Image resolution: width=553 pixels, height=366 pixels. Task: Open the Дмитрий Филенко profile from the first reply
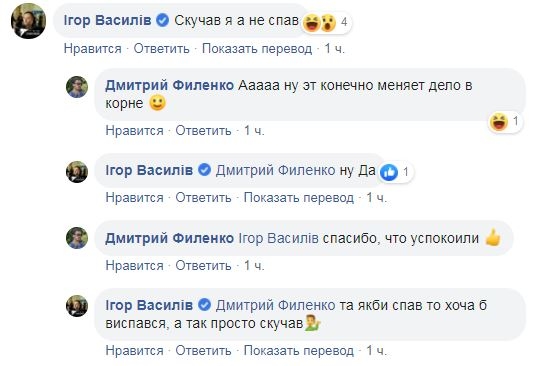point(169,85)
